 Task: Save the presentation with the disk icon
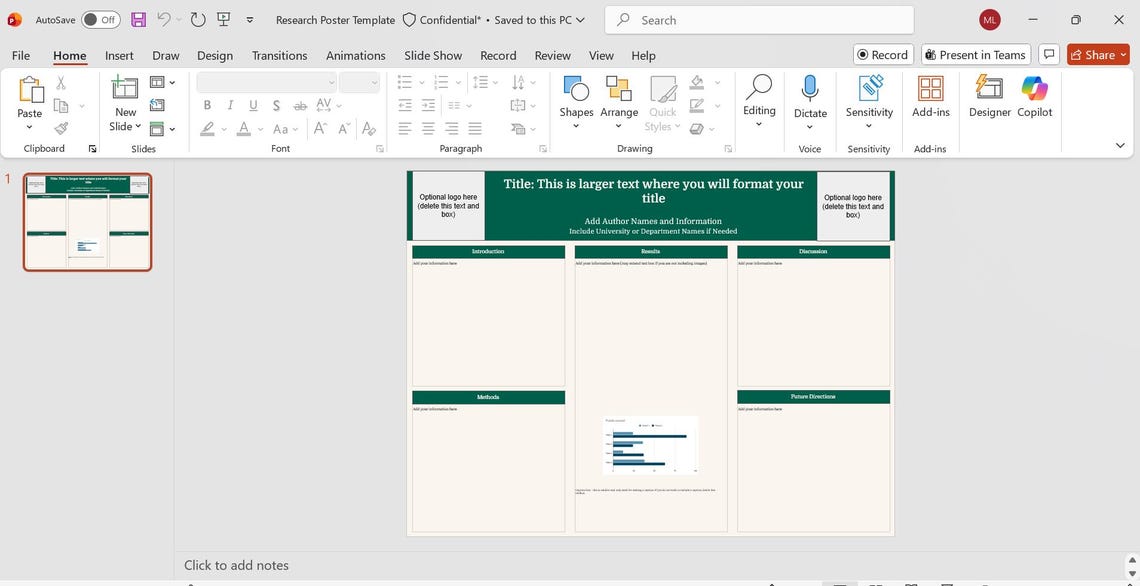tap(138, 20)
